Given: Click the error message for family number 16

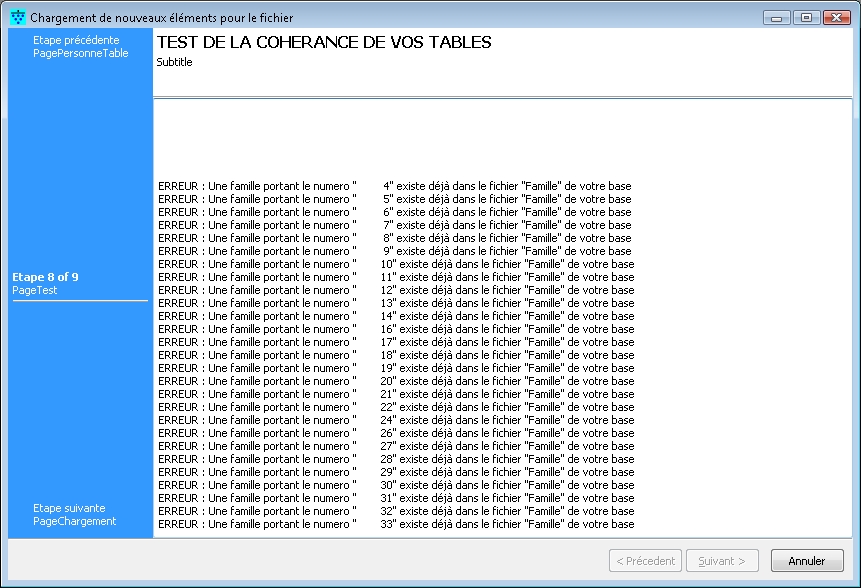Looking at the screenshot, I should [x=394, y=329].
